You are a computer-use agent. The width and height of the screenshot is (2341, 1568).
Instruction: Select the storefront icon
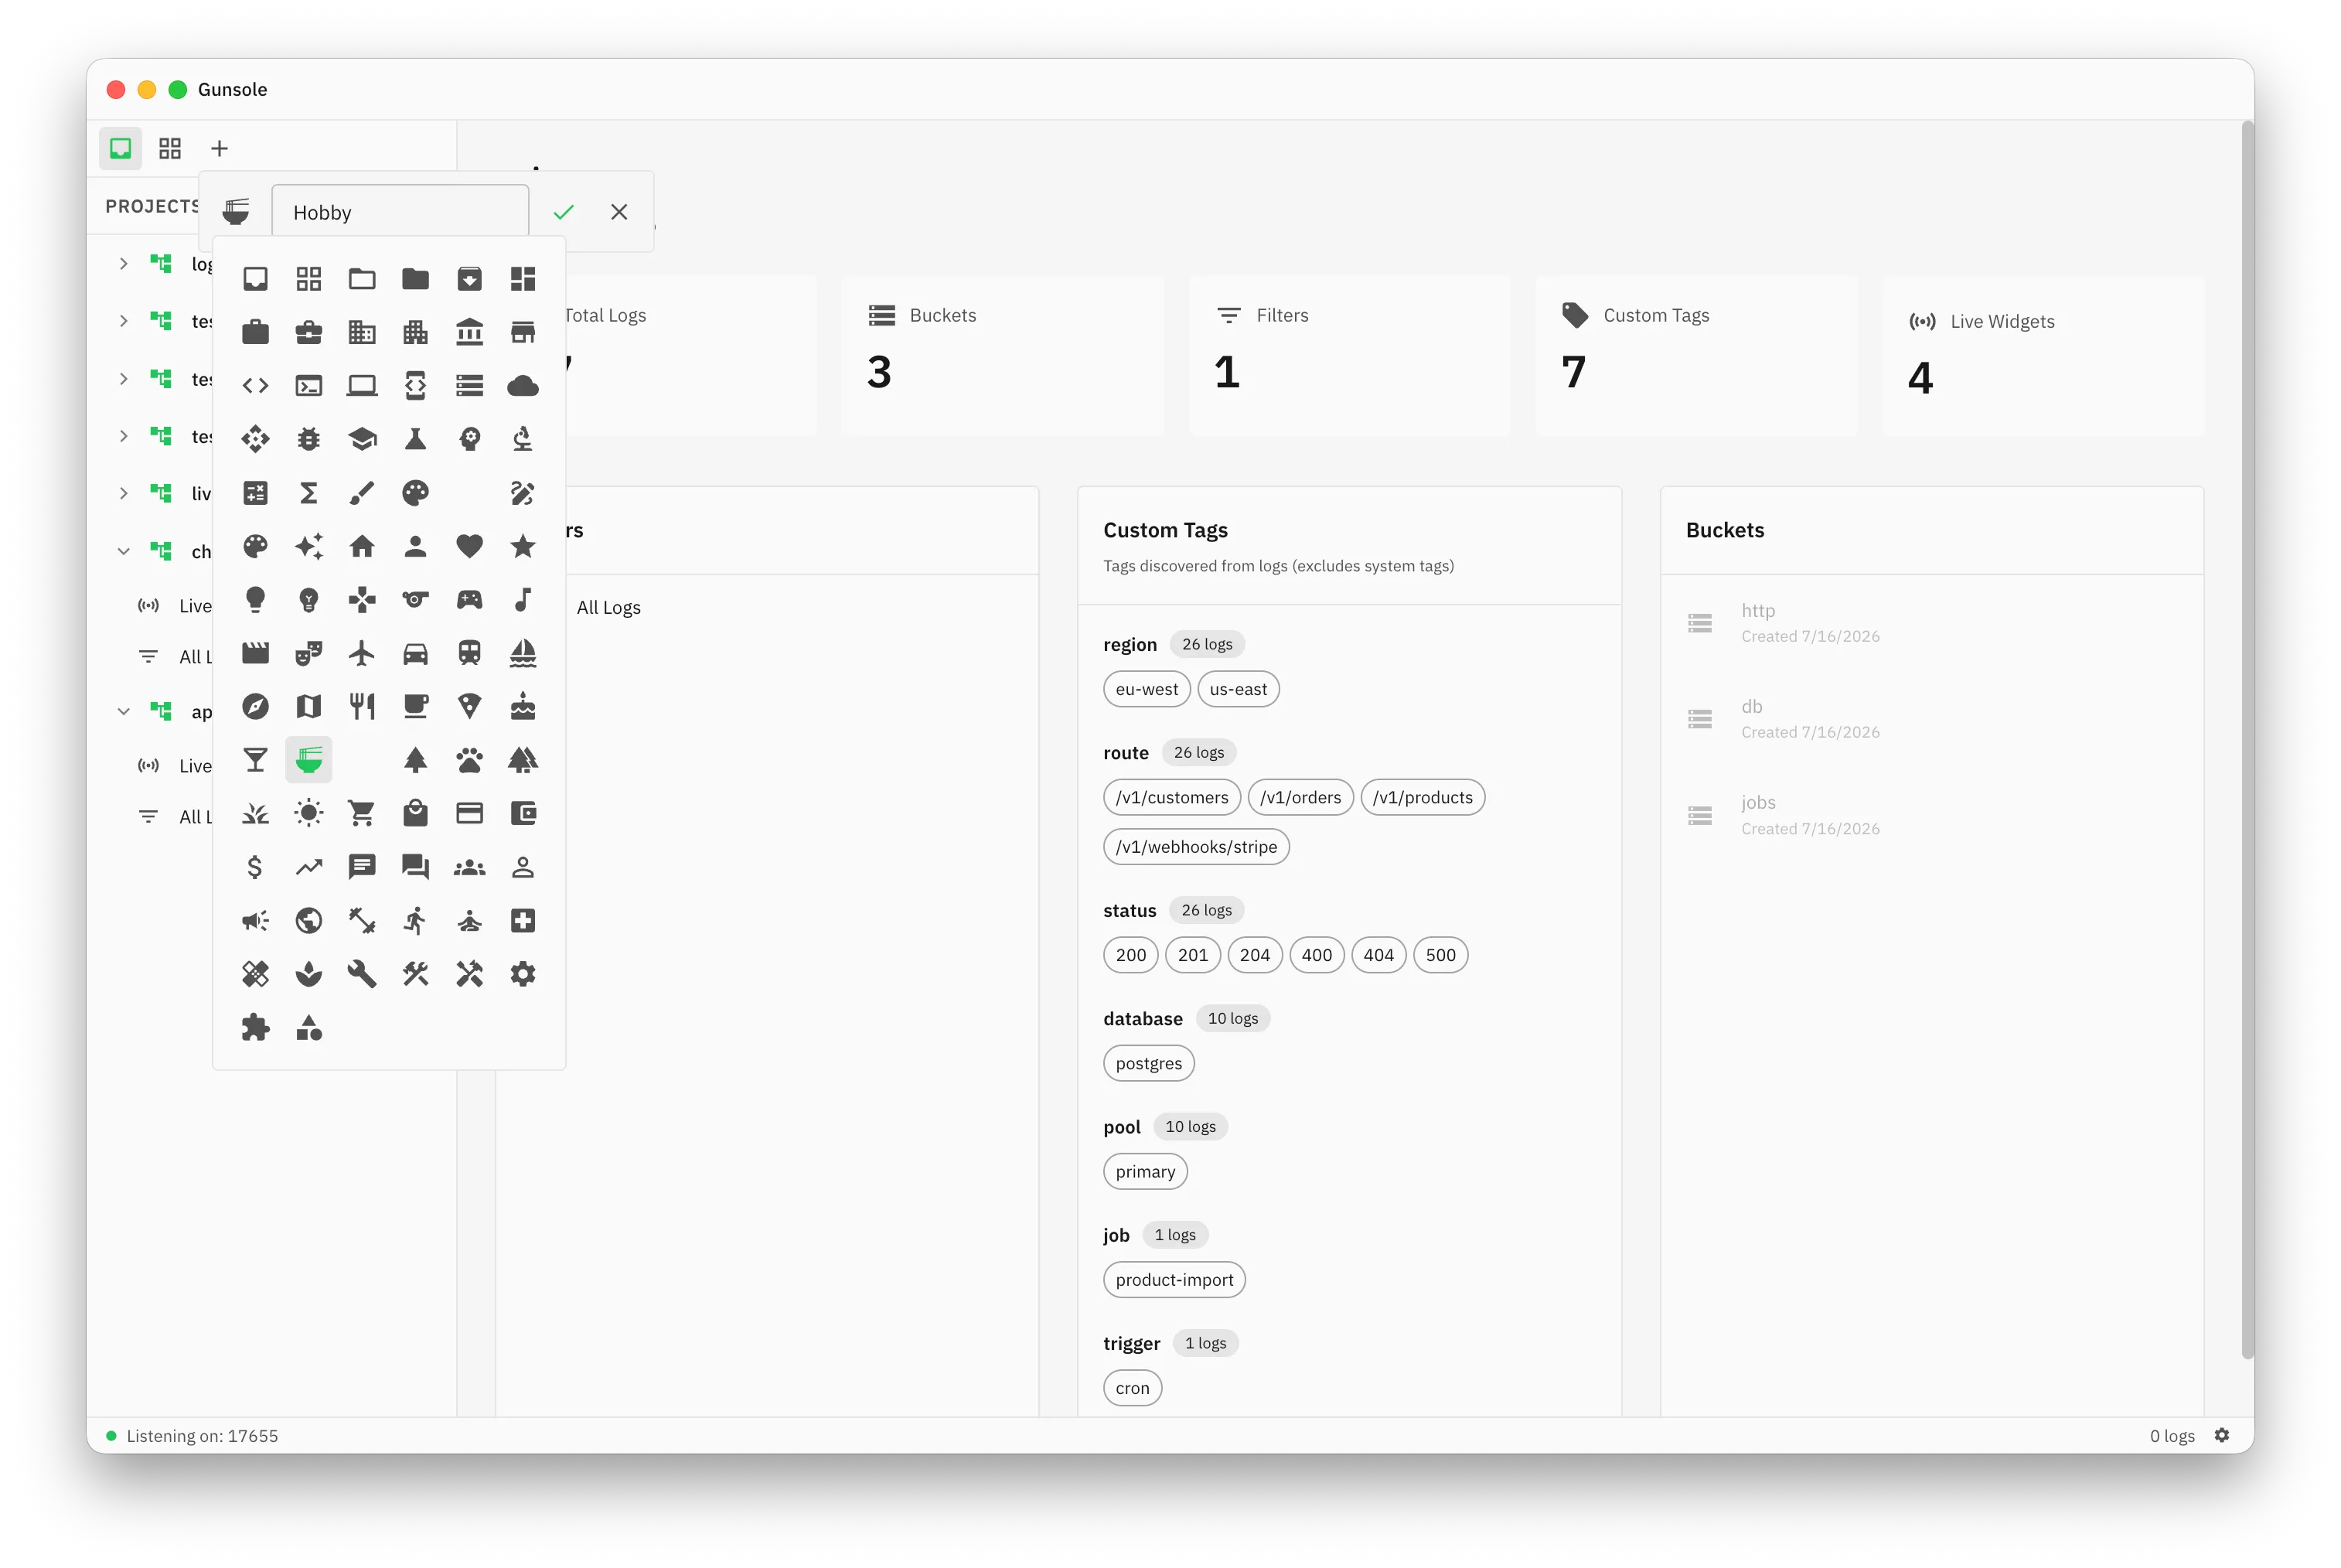[x=523, y=332]
